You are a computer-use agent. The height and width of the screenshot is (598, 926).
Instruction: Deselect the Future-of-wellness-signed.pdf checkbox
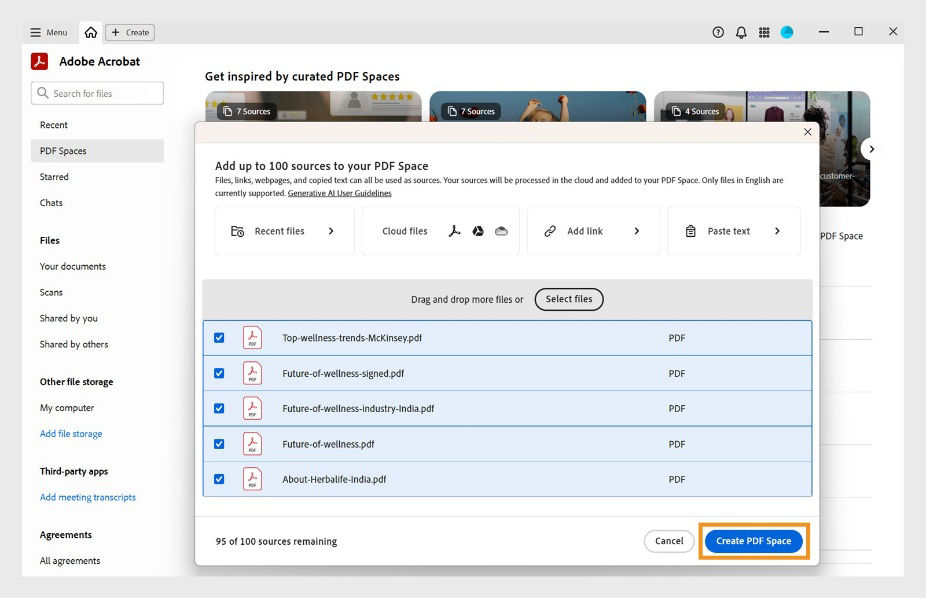click(x=219, y=373)
